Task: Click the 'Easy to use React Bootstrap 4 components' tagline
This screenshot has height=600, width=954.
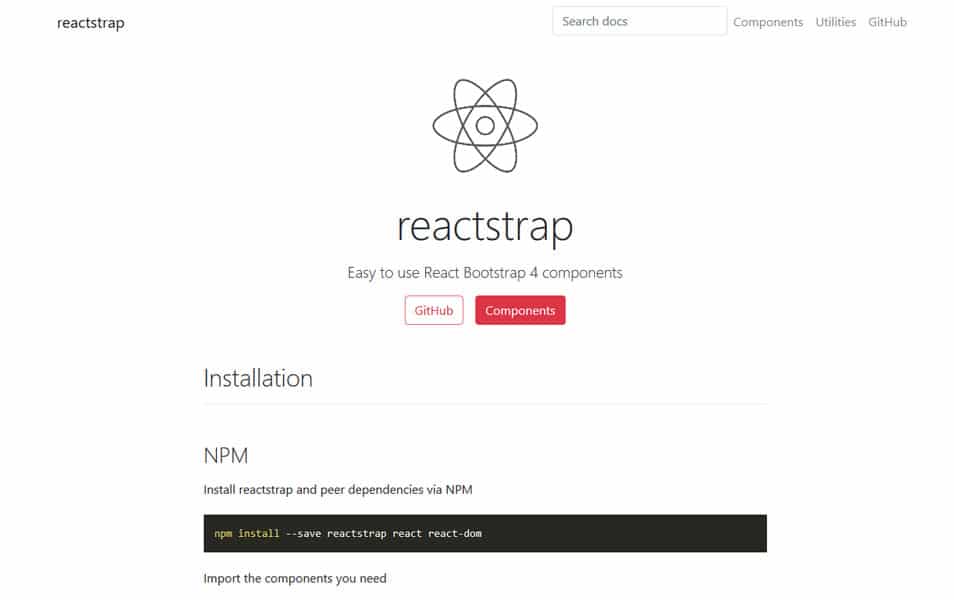Action: [x=486, y=271]
